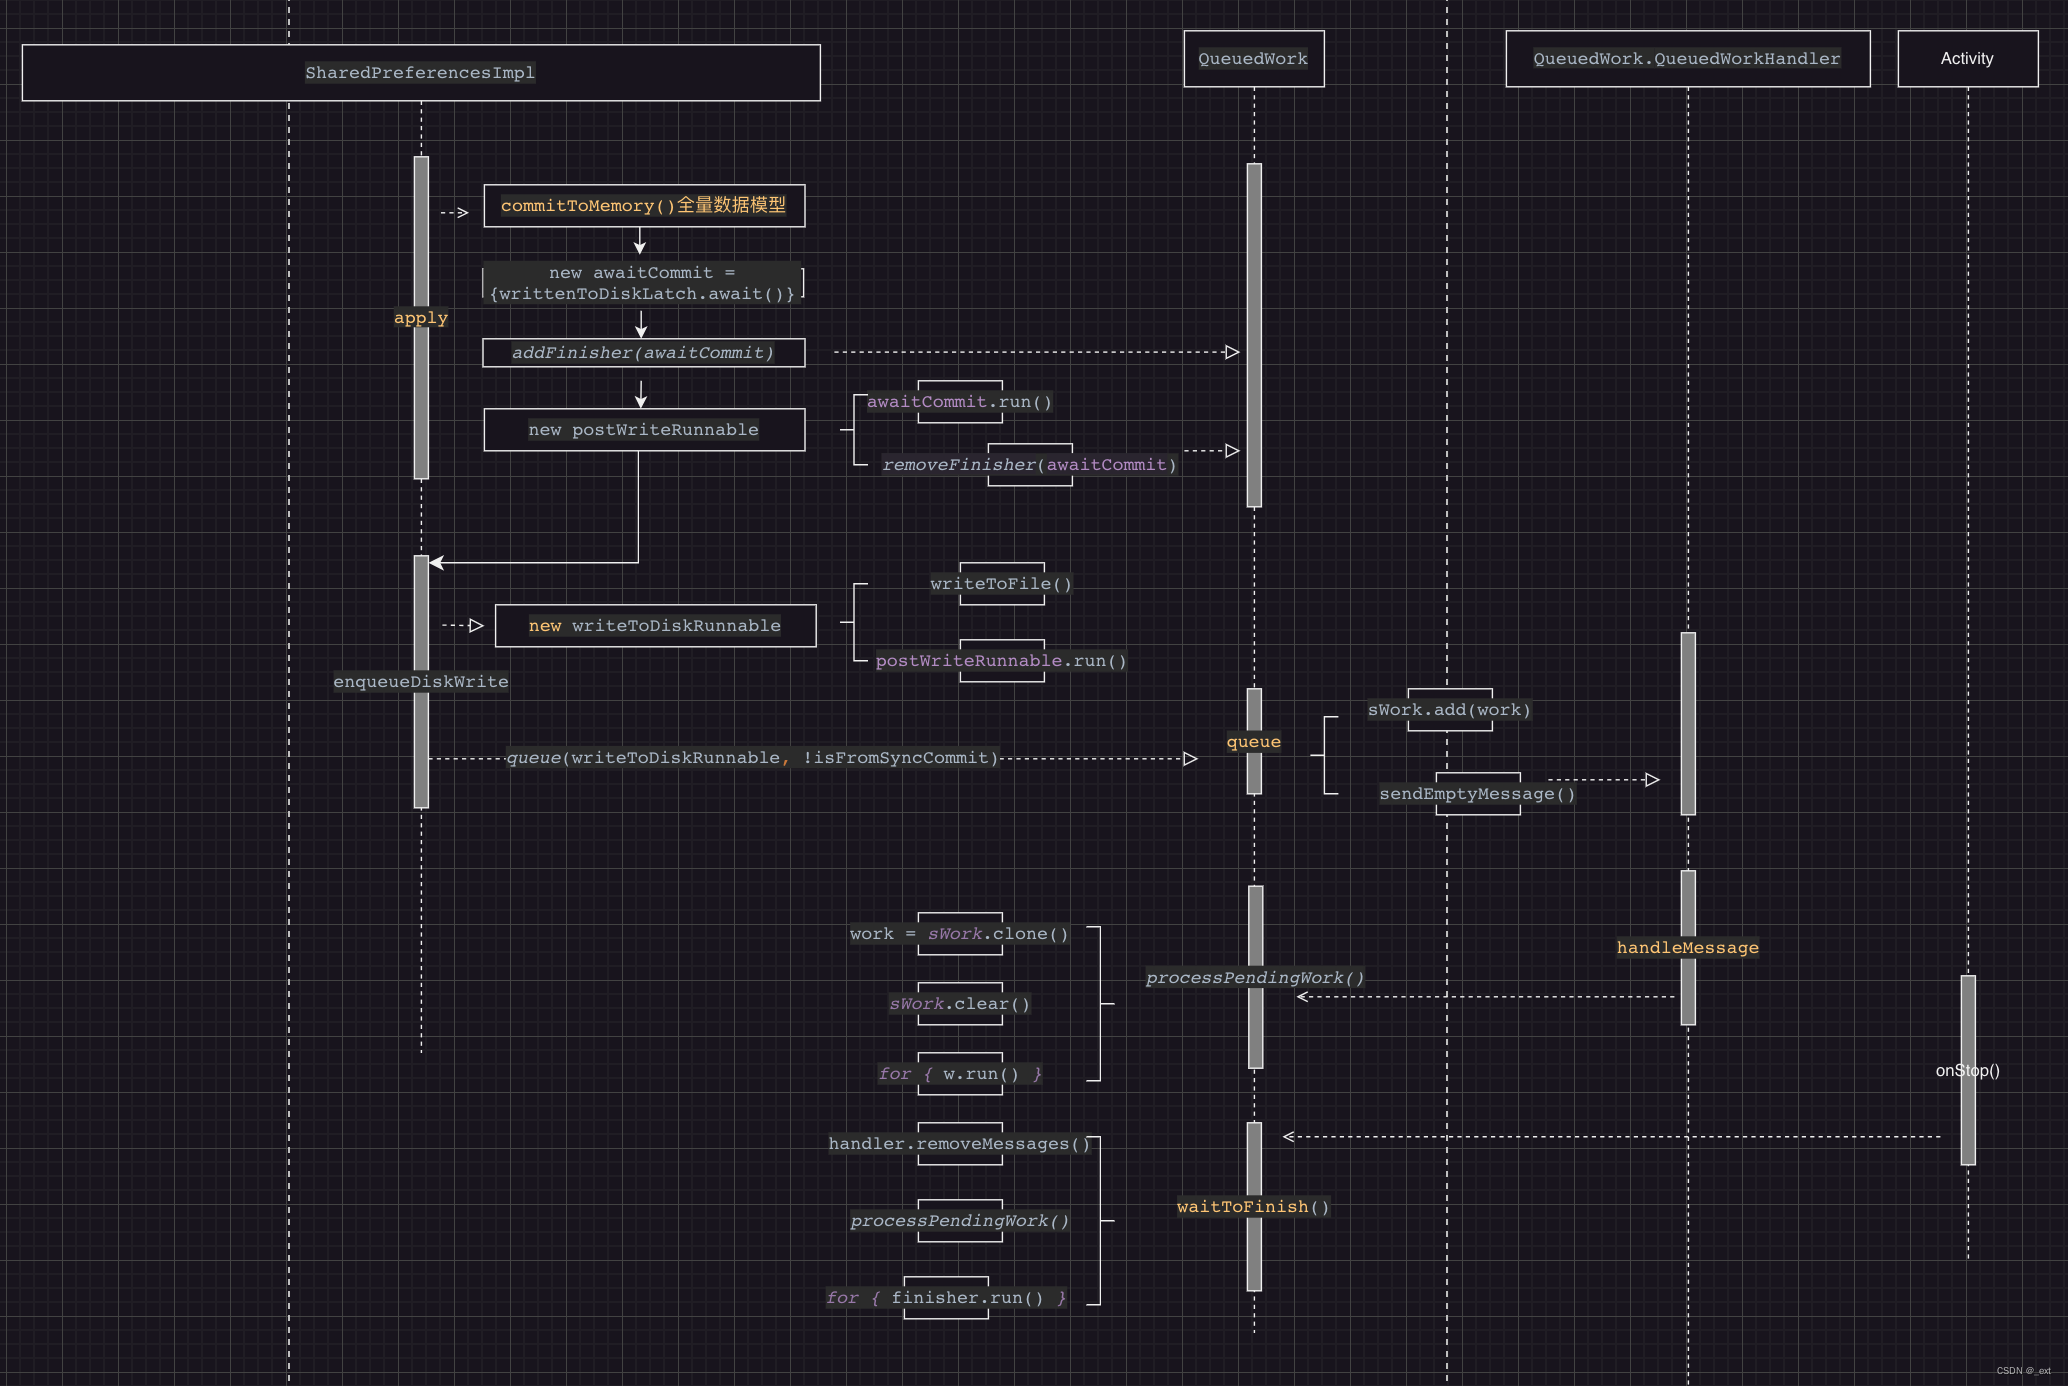This screenshot has height=1386, width=2068.
Task: Select the sendEmptyMessage() label
Action: coord(1477,794)
